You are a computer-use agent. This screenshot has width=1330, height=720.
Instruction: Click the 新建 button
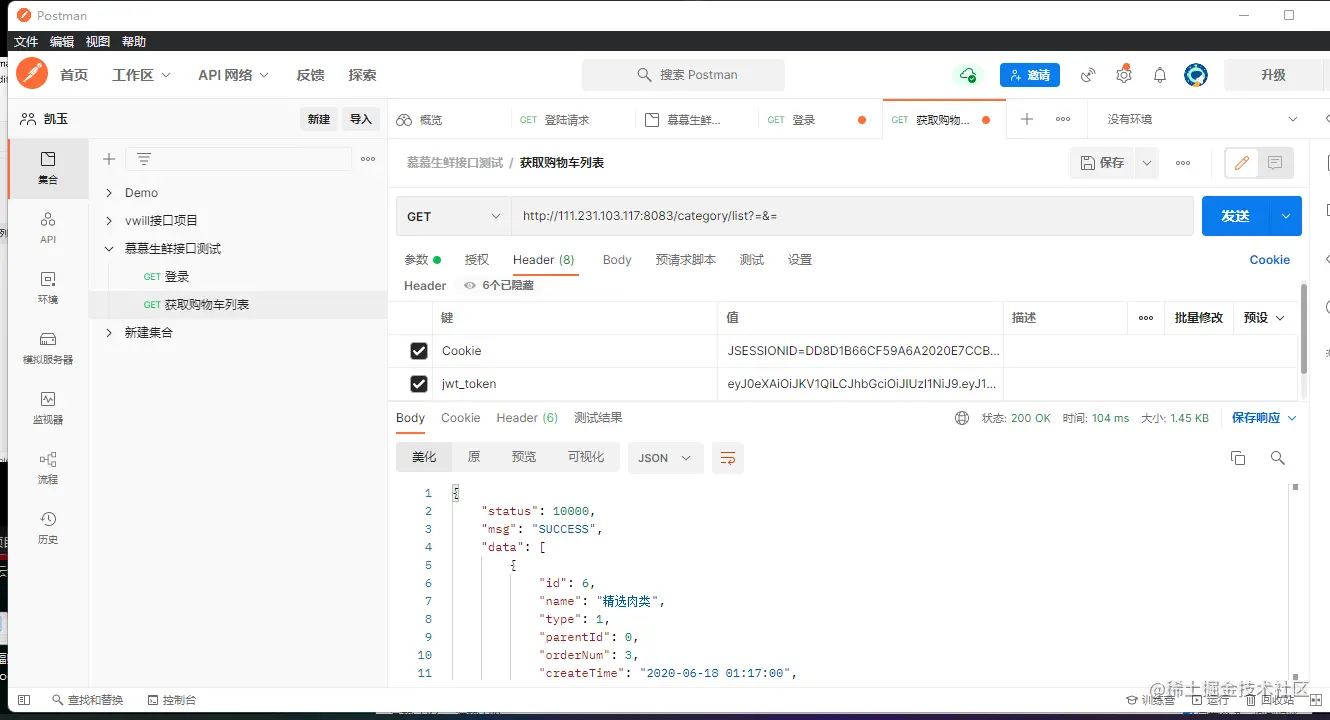(x=319, y=119)
